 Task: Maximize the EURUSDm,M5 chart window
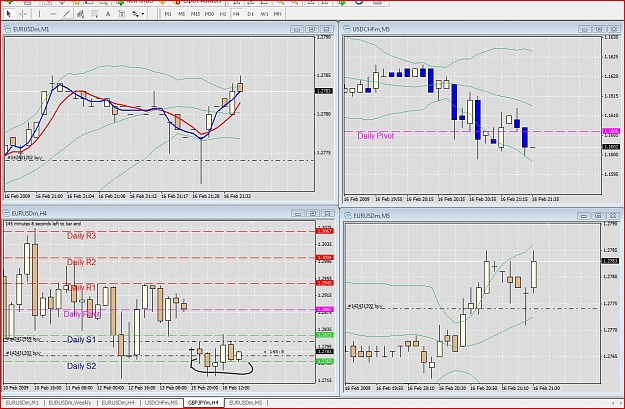coord(598,216)
